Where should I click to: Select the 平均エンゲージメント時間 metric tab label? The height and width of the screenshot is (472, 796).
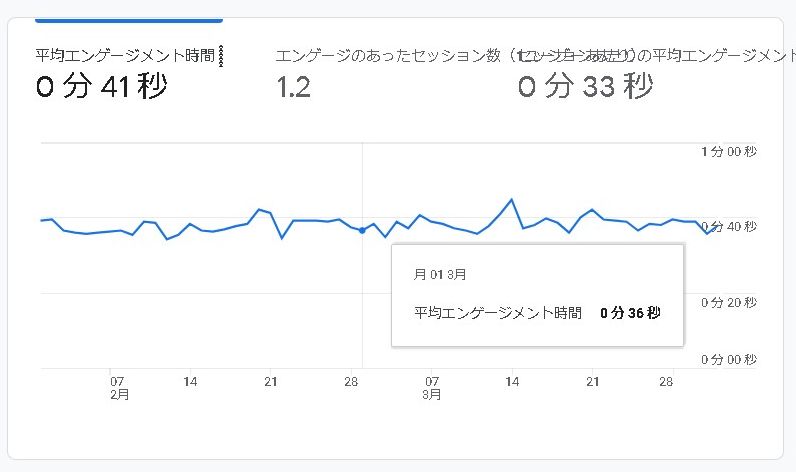pos(124,55)
